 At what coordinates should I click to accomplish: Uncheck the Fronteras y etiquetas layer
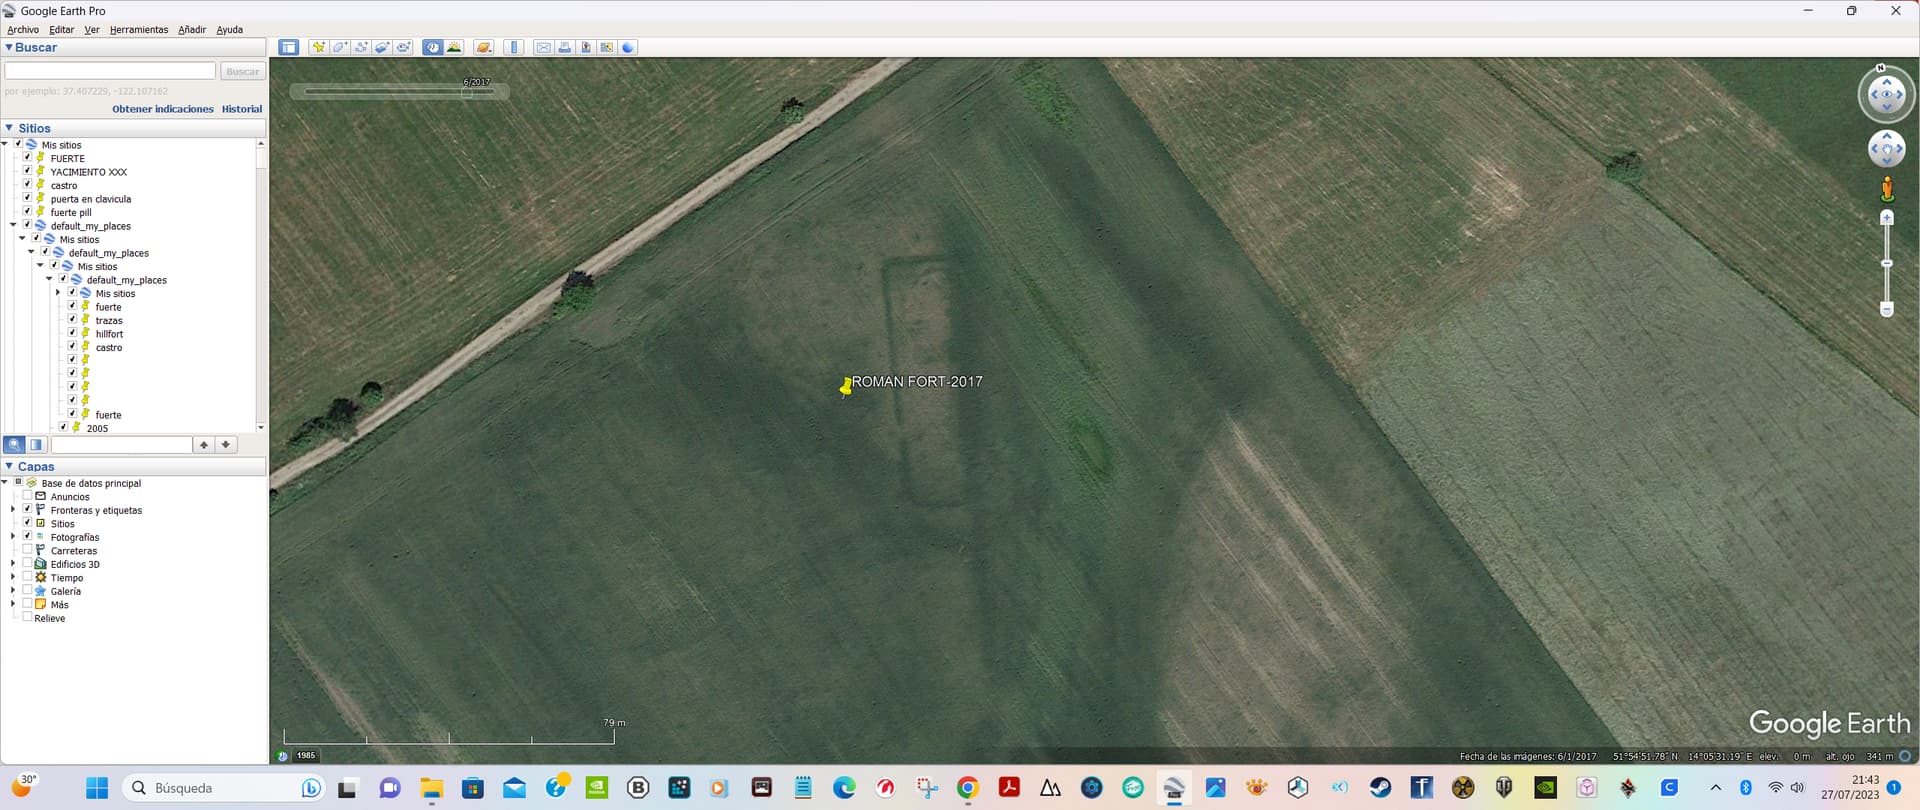28,510
